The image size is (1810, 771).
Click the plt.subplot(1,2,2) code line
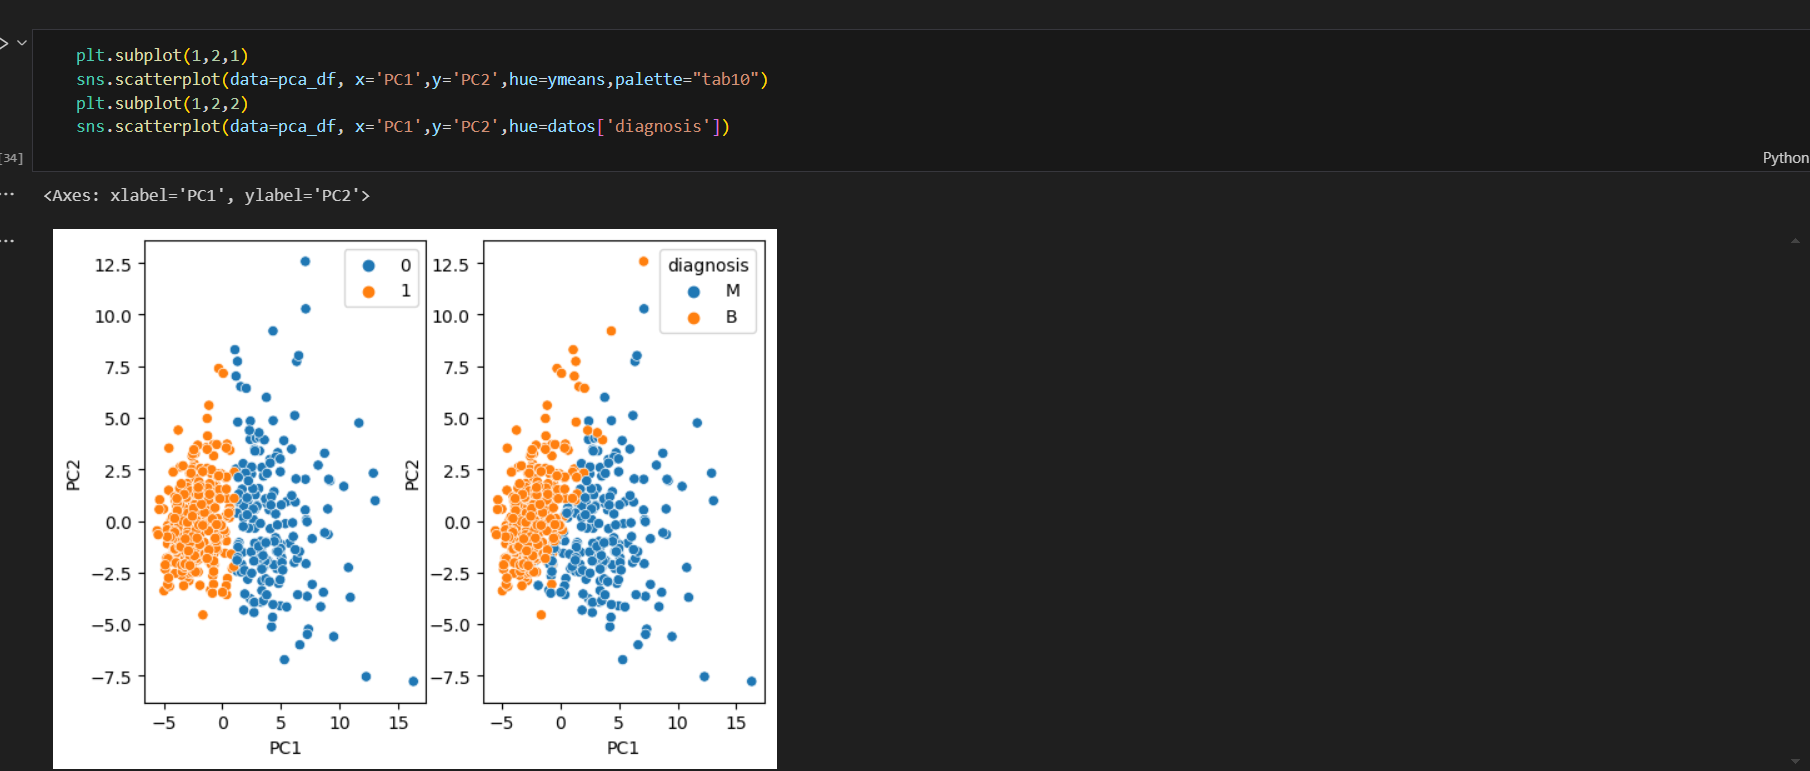162,103
